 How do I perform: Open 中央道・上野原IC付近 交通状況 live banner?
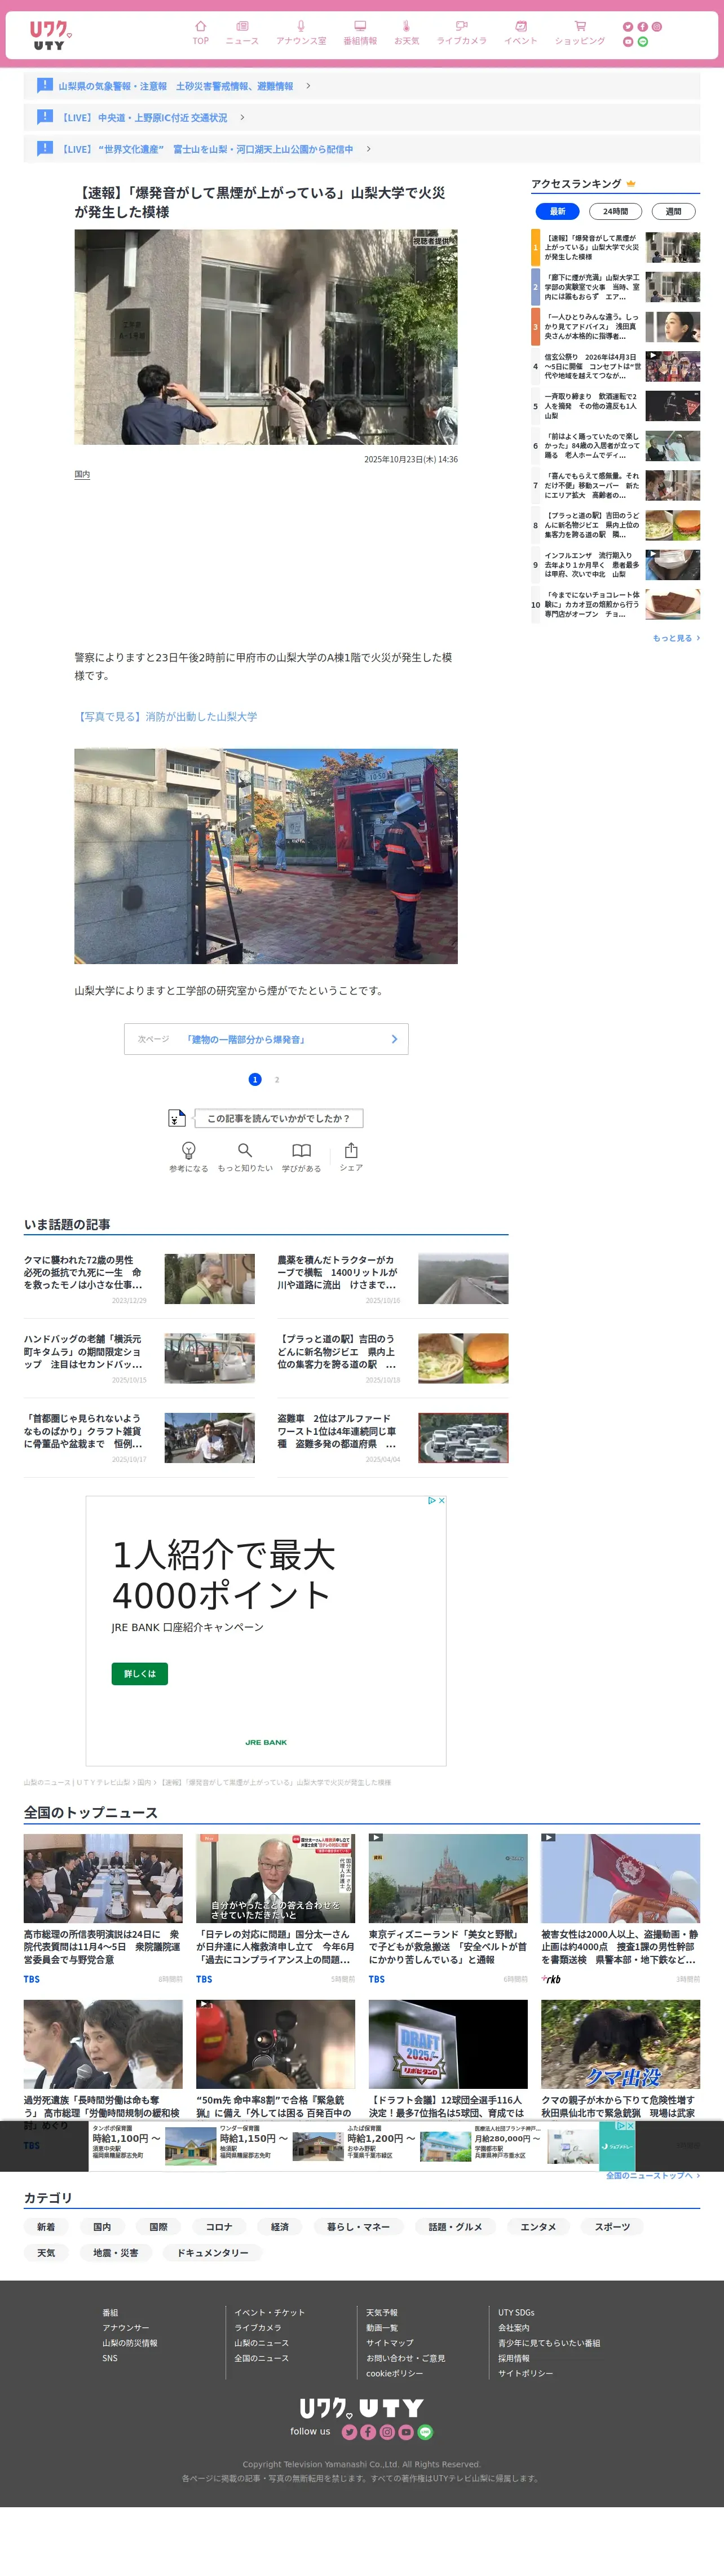[362, 117]
